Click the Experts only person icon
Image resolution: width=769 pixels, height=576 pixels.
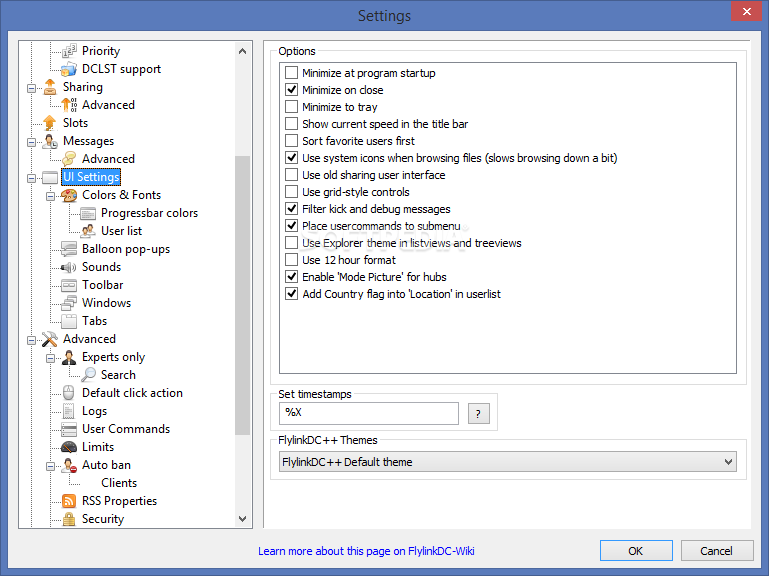(x=69, y=357)
